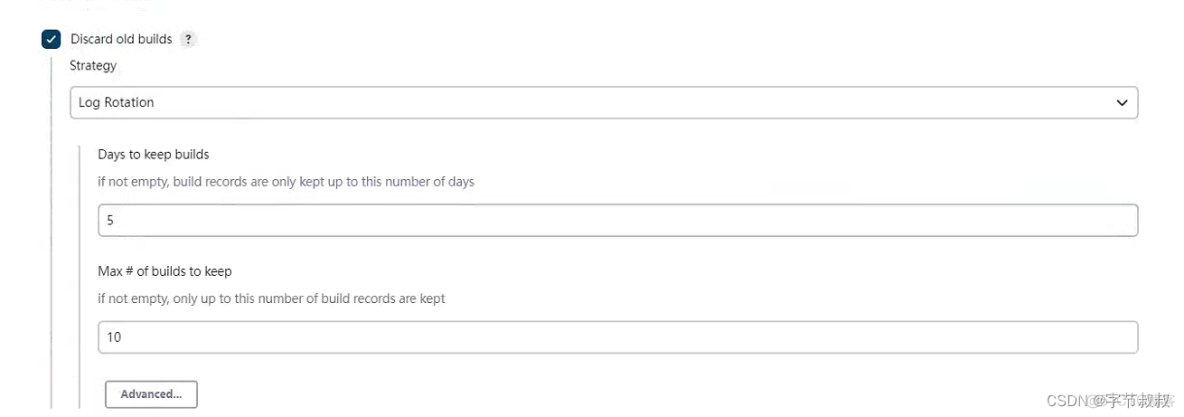This screenshot has width=1184, height=417.
Task: Focus the Days to keep builds field
Action: coord(617,220)
